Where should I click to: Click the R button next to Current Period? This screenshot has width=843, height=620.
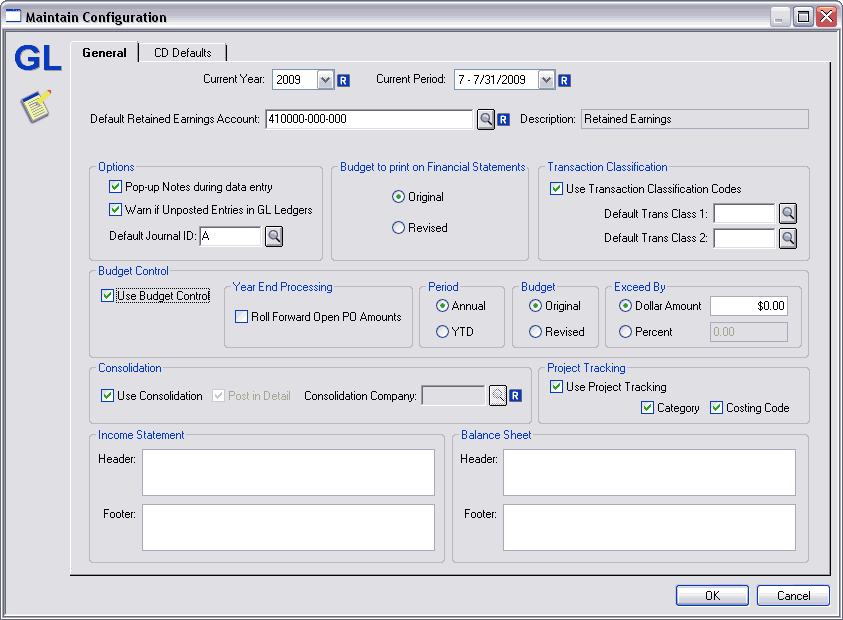pos(564,81)
